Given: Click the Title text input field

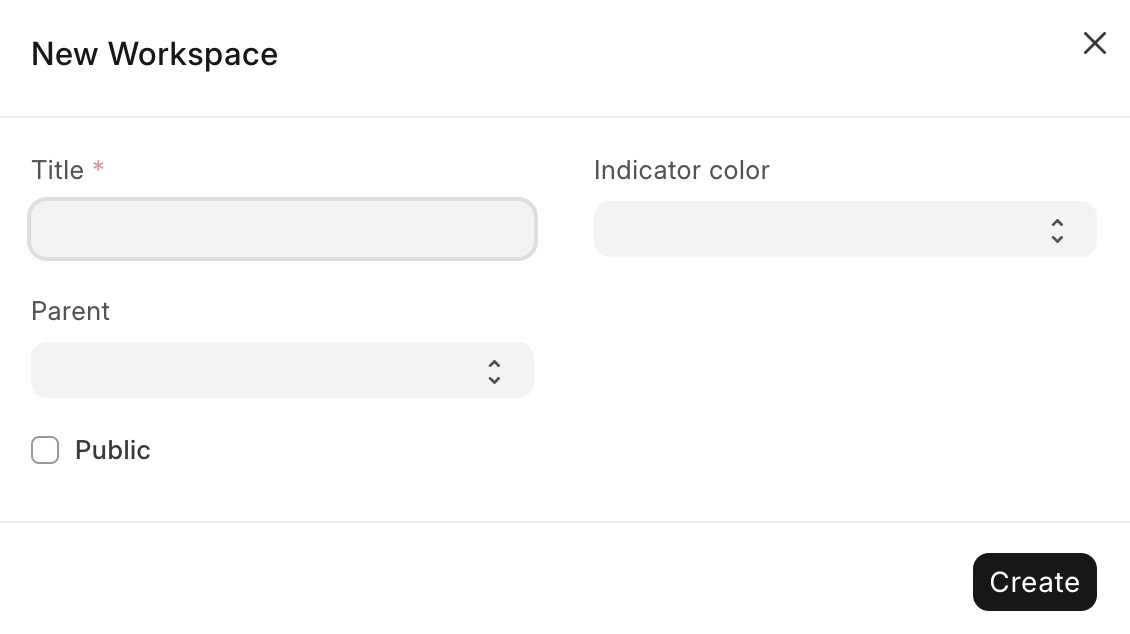Looking at the screenshot, I should pyautogui.click(x=282, y=229).
